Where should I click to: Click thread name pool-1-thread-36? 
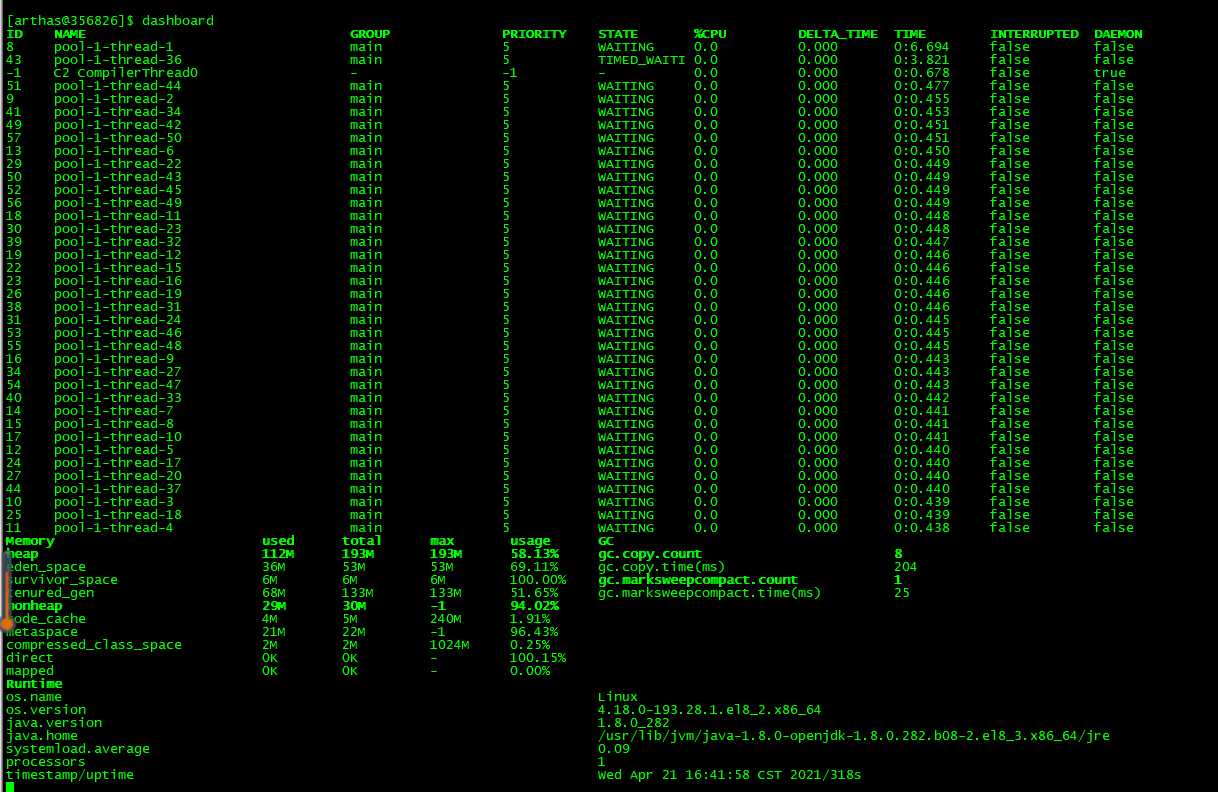pos(118,60)
